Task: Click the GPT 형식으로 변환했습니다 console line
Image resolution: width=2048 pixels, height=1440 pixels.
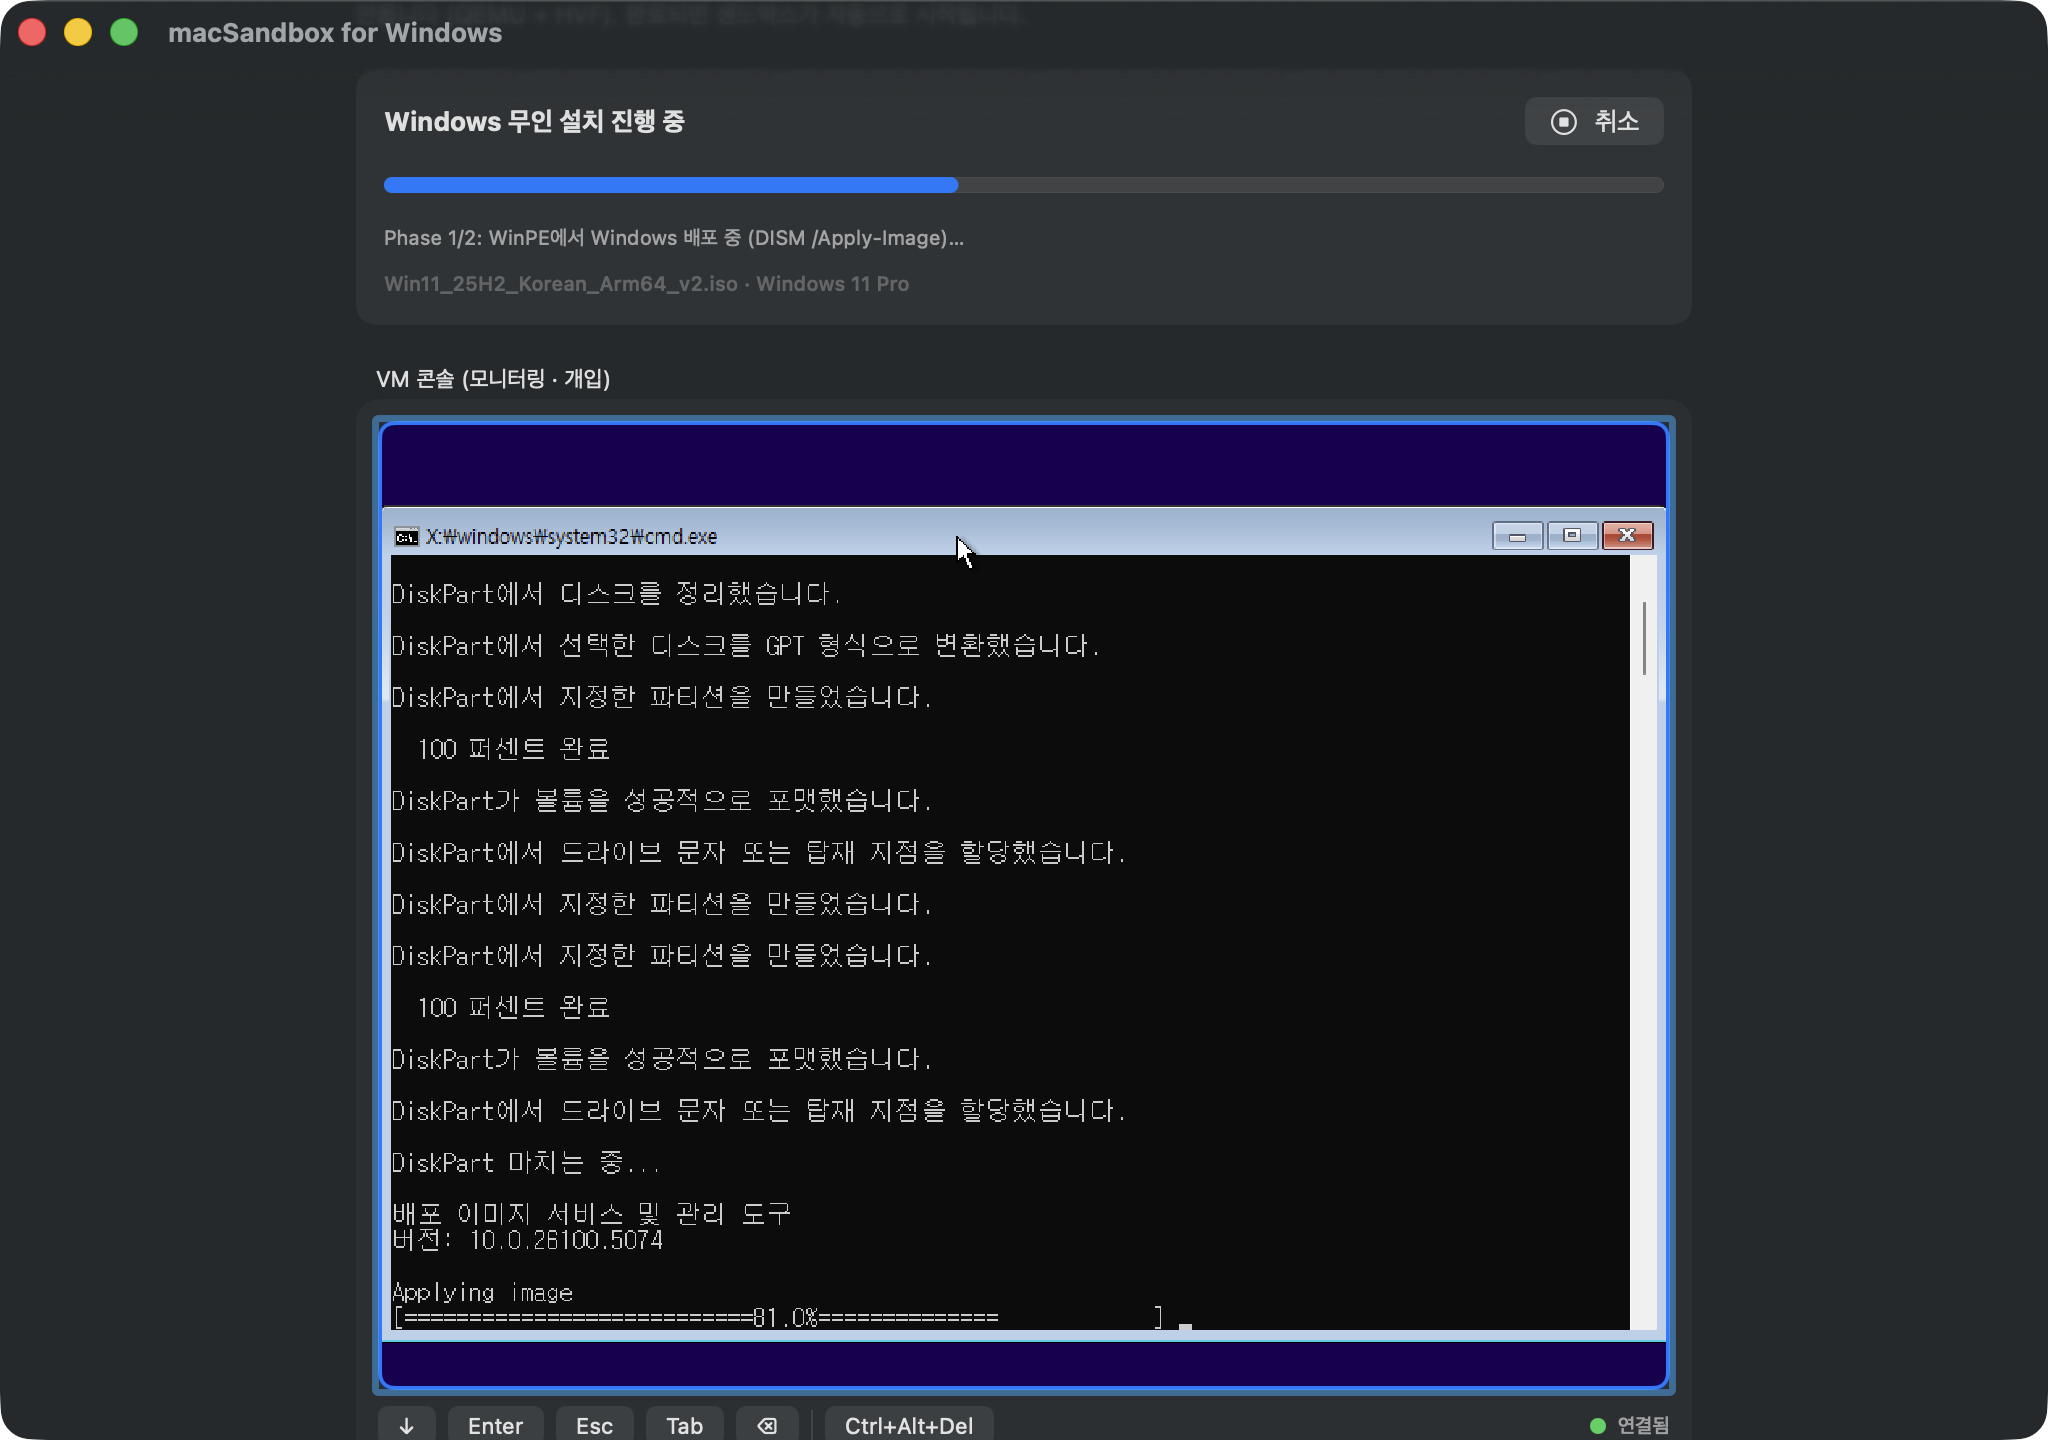Action: point(745,646)
